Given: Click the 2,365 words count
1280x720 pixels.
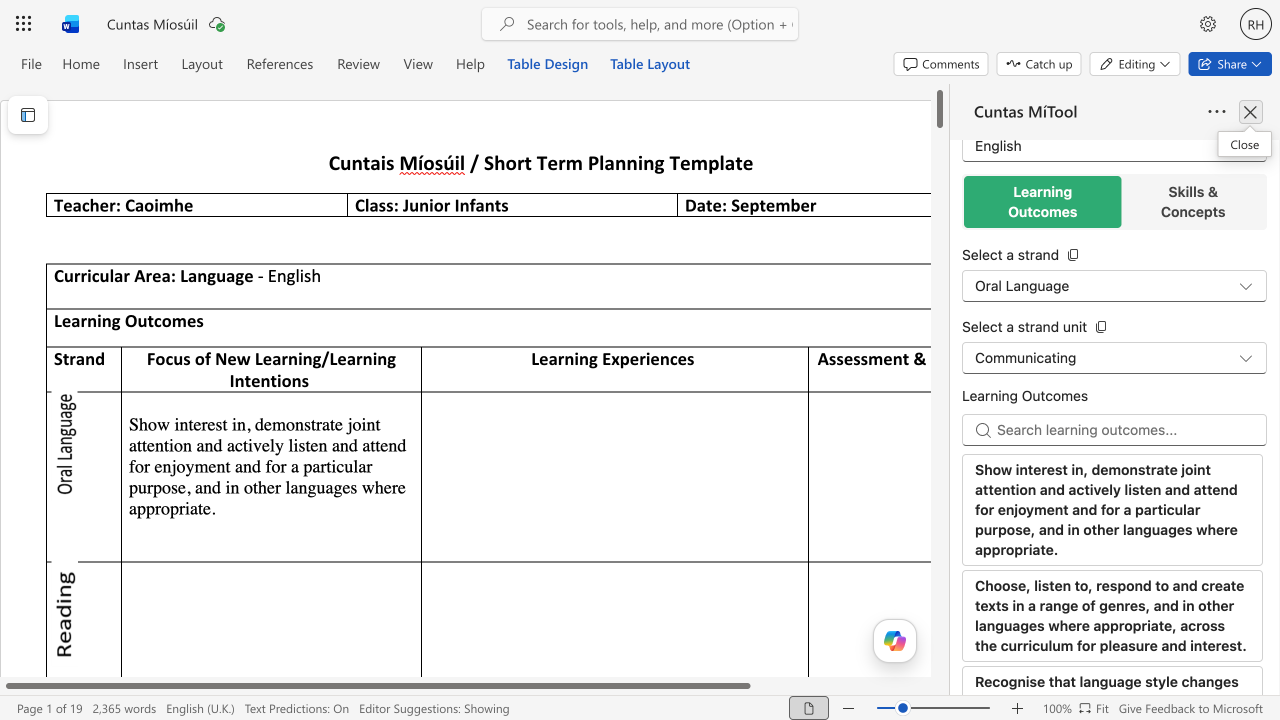Looking at the screenshot, I should [x=124, y=708].
